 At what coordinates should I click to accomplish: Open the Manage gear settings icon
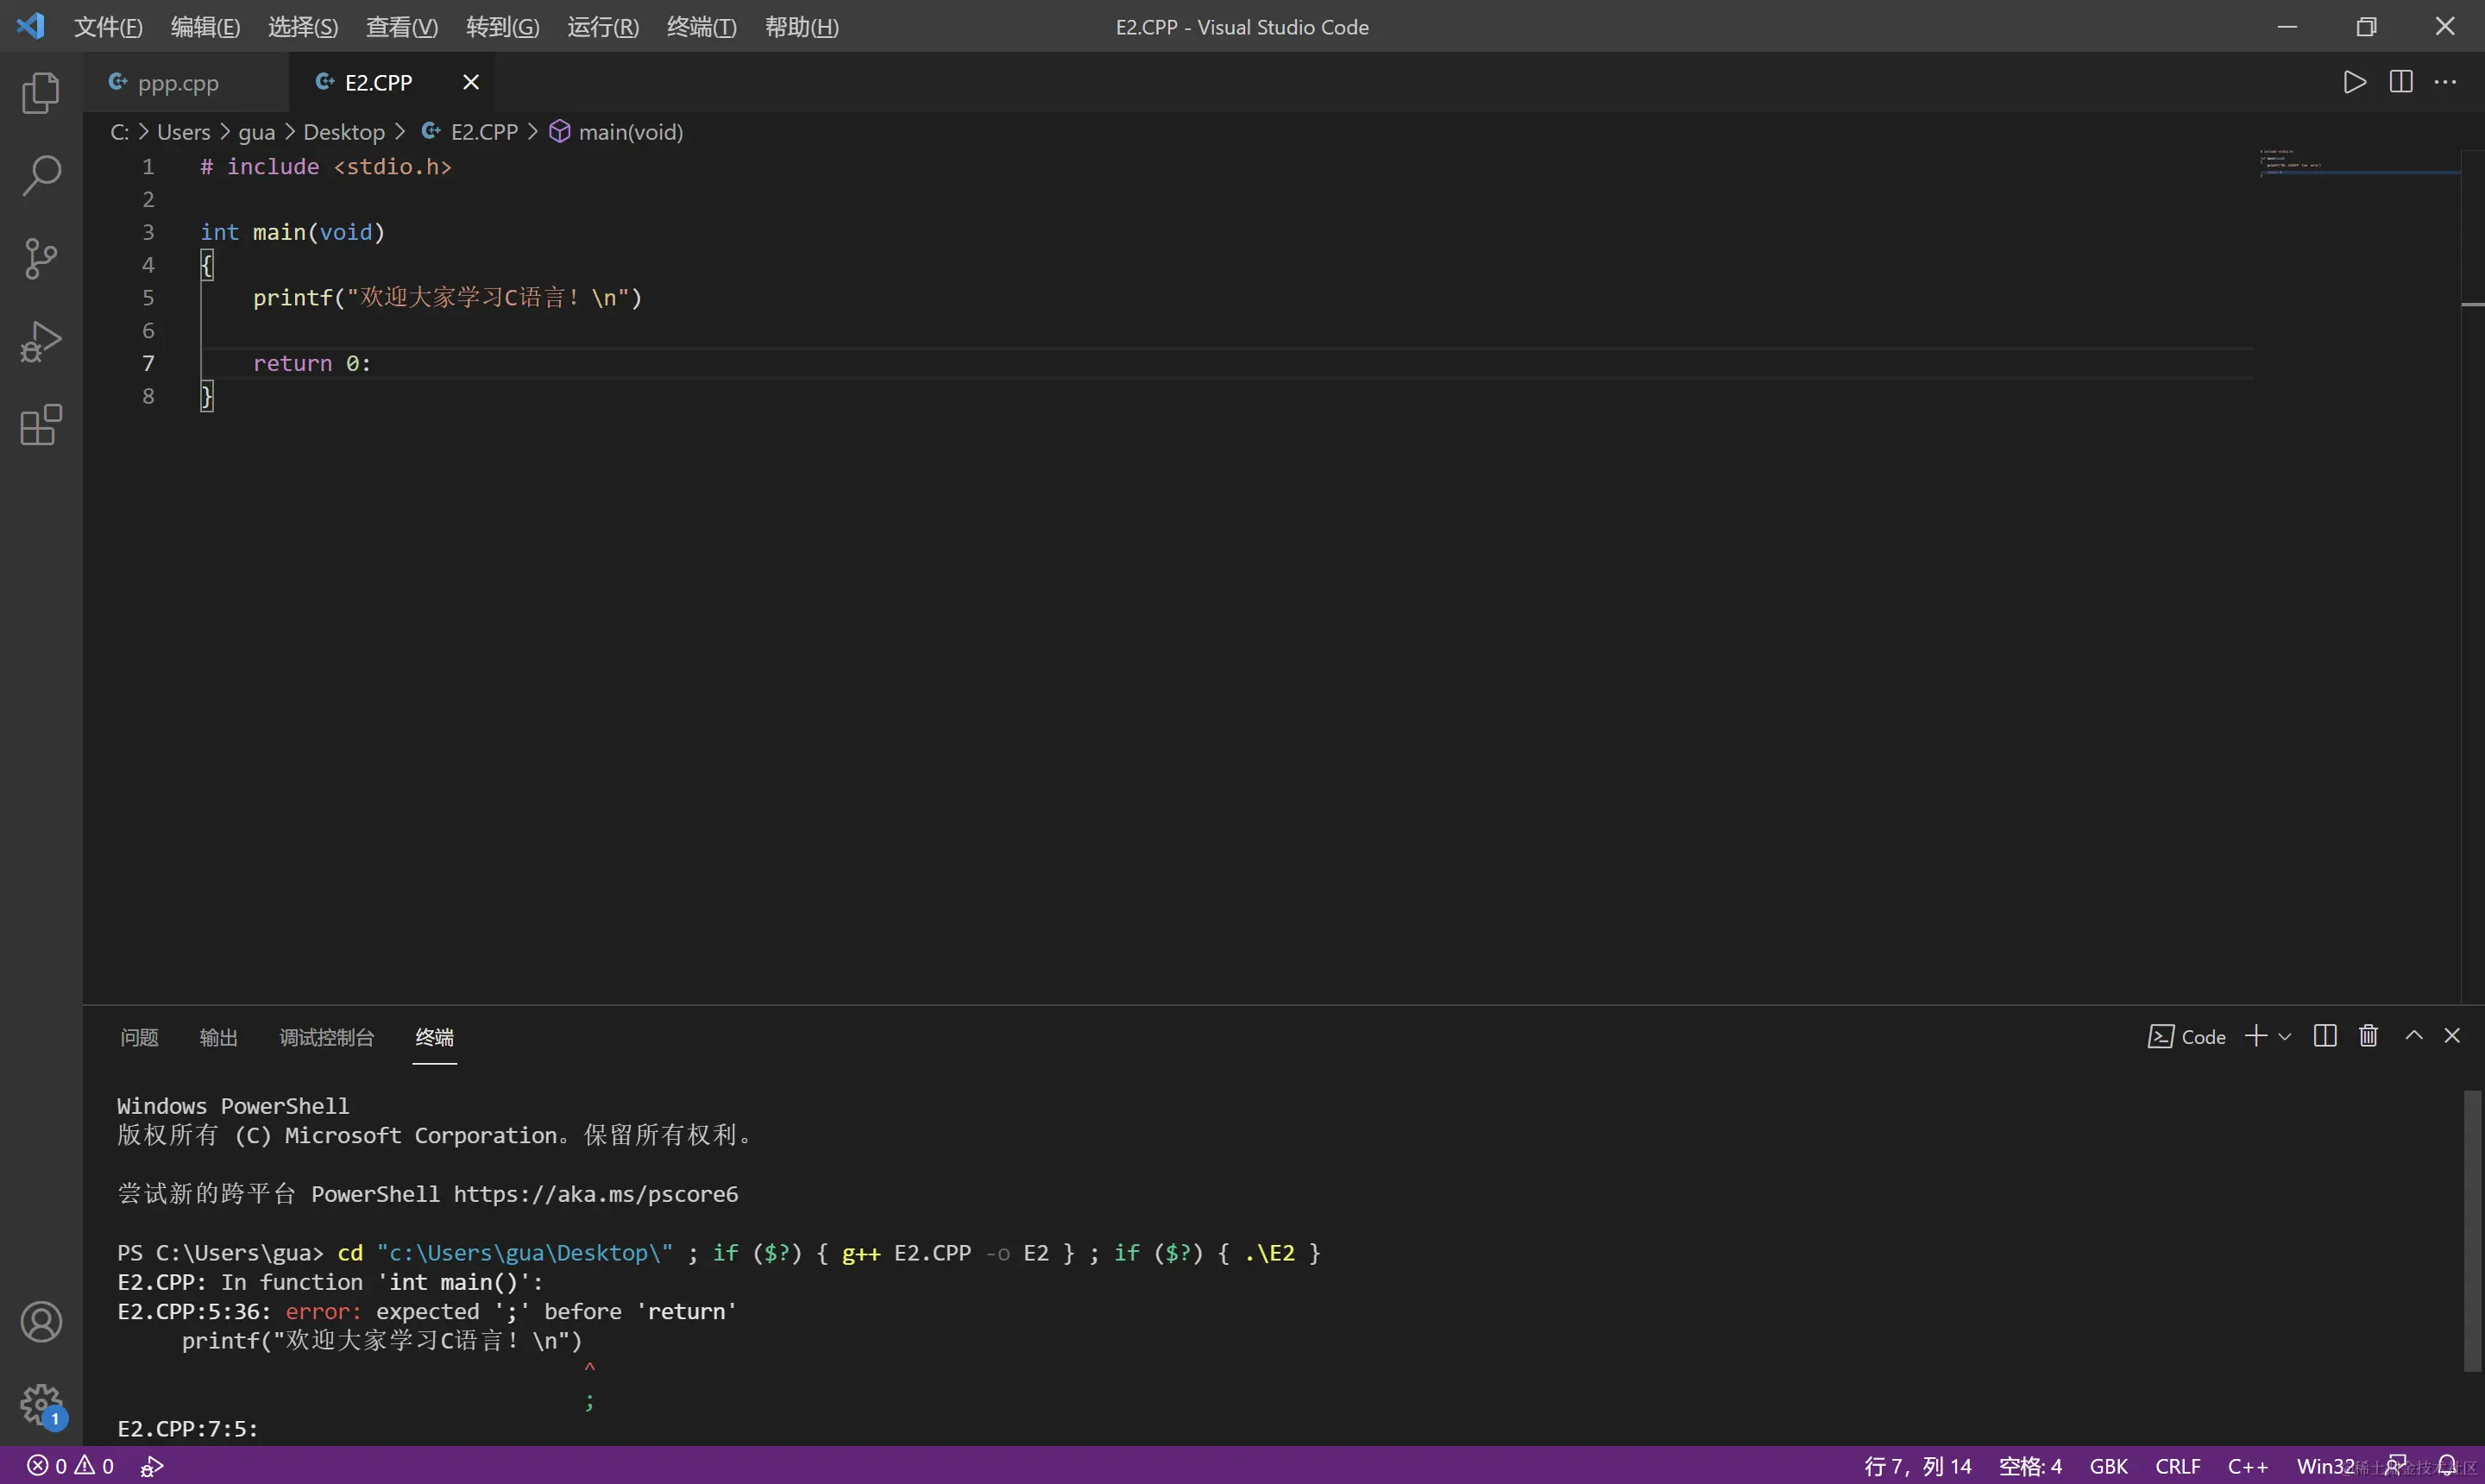tap(41, 1405)
